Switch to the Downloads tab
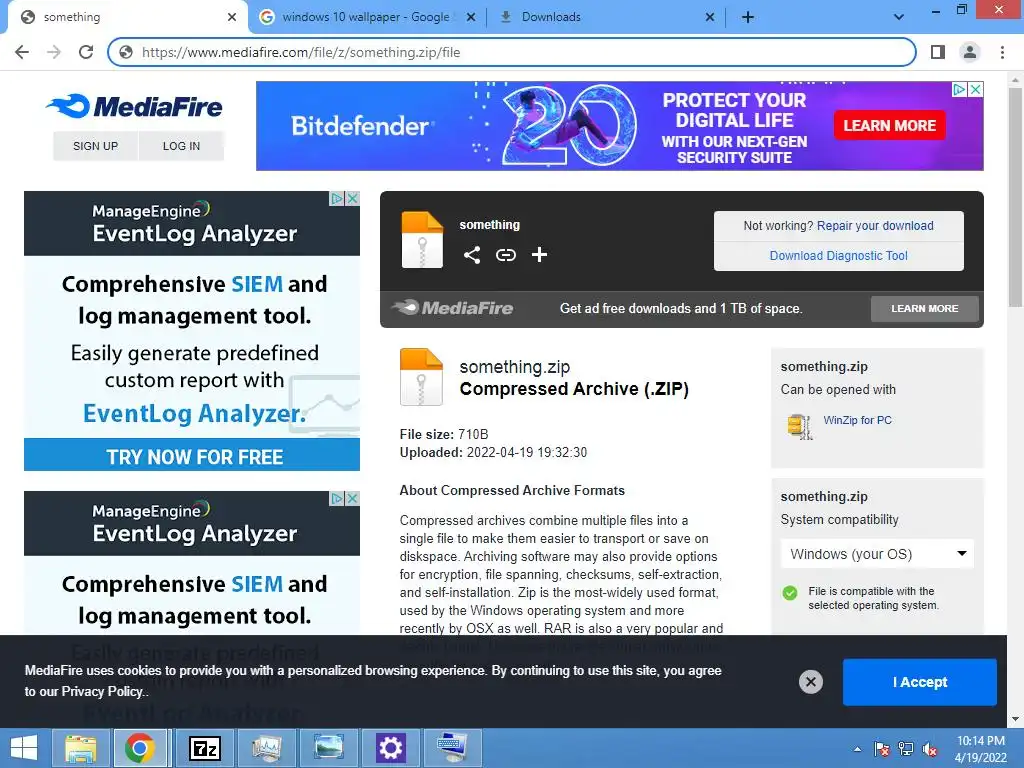The image size is (1024, 768). coord(607,17)
